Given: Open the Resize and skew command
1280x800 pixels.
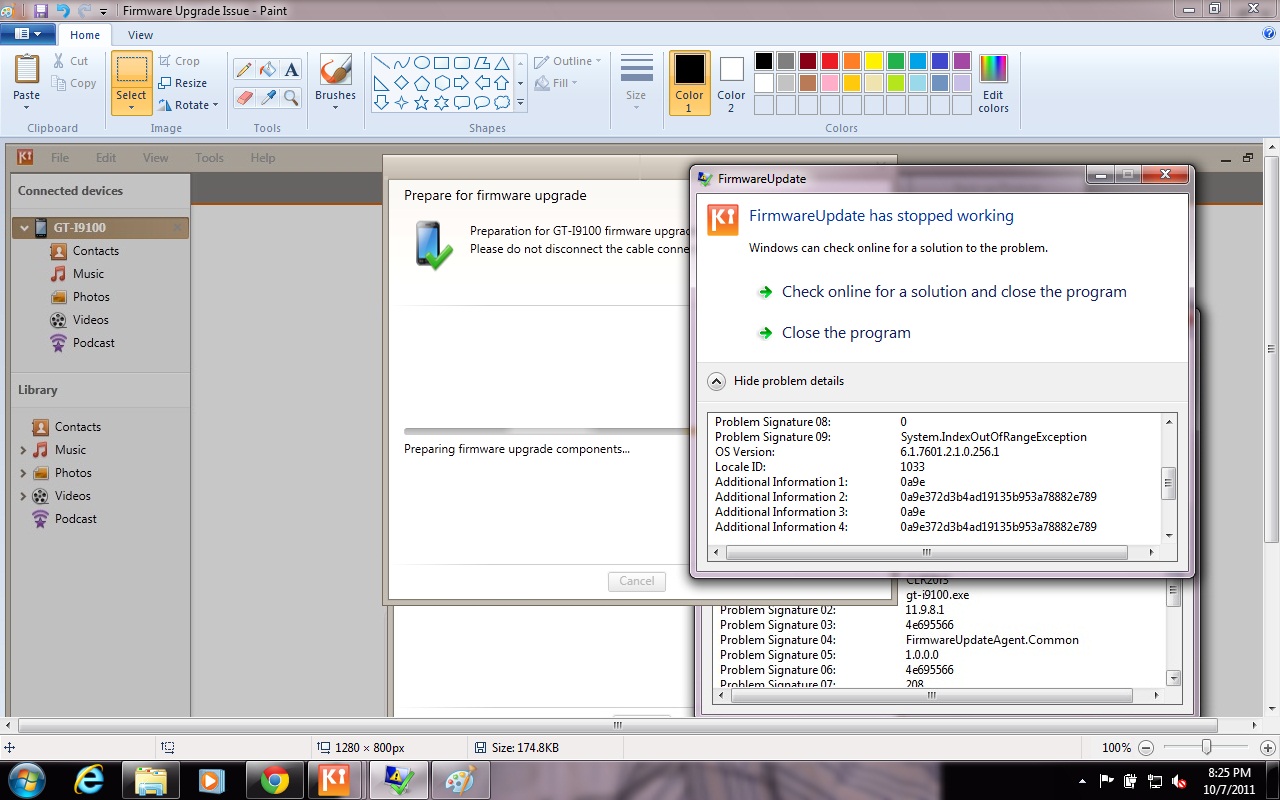Looking at the screenshot, I should tap(183, 83).
